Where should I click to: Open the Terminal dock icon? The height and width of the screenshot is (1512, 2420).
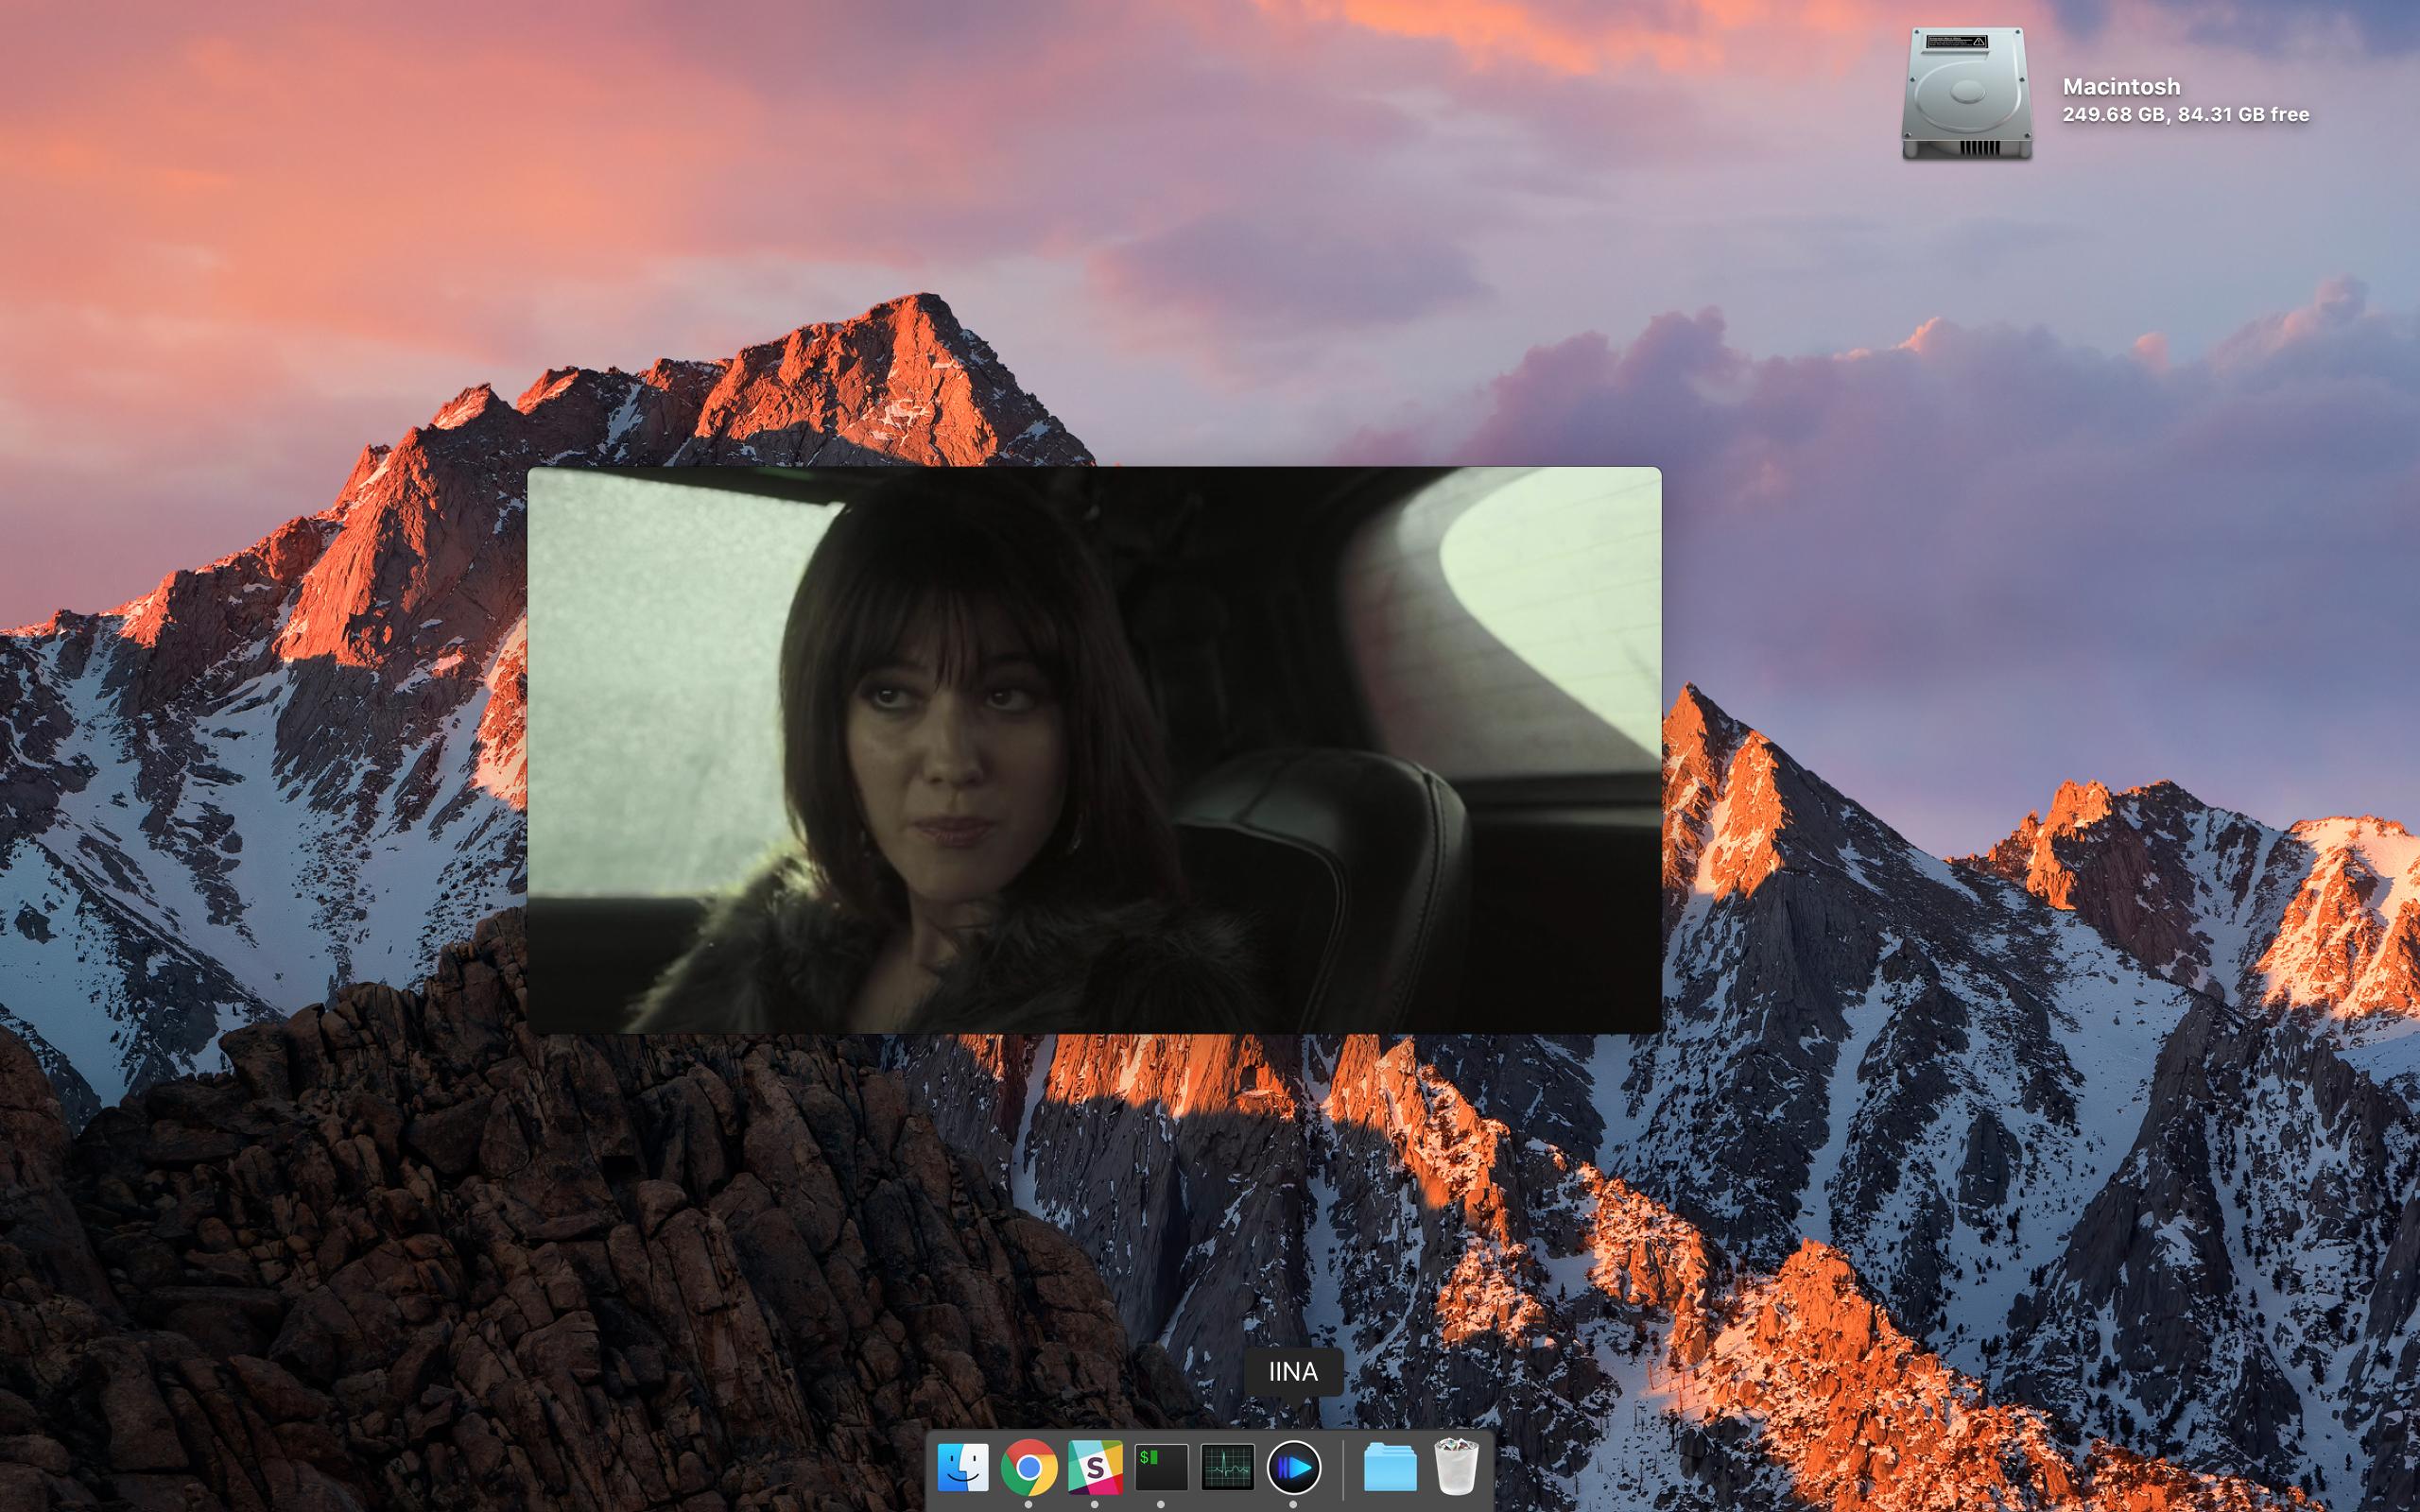click(1161, 1468)
